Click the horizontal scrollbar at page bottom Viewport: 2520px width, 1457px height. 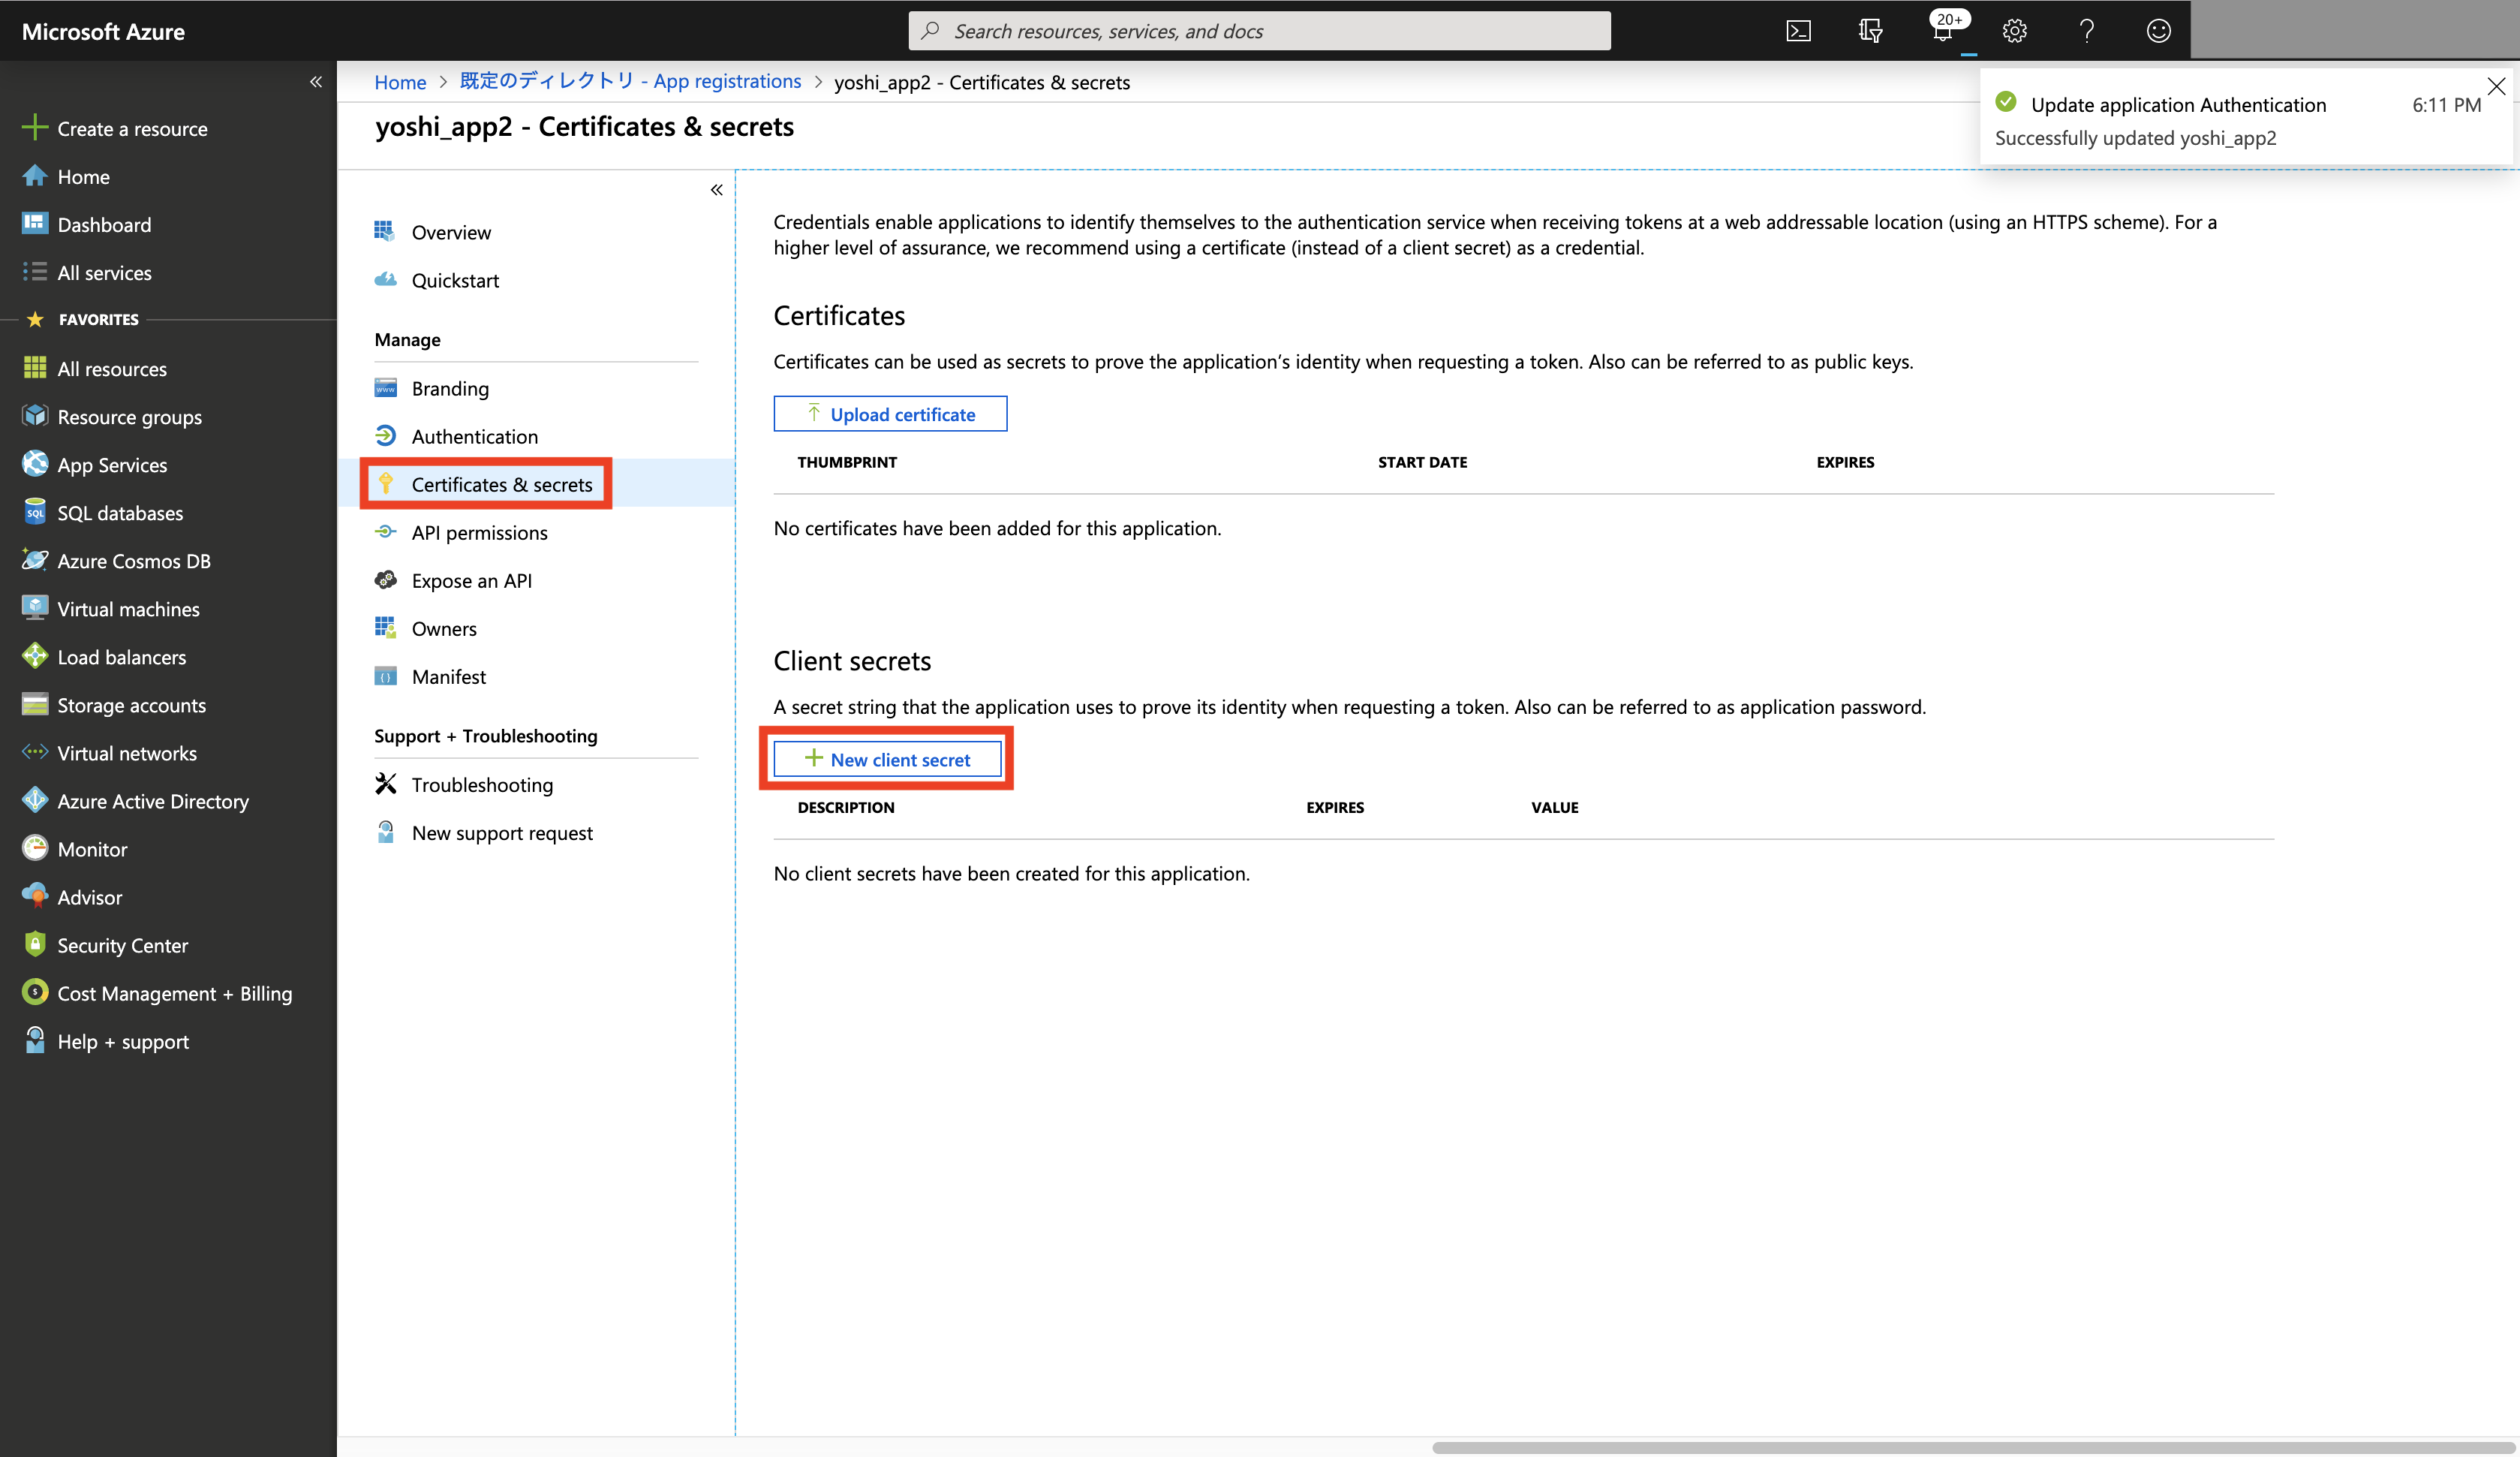(x=1972, y=1447)
